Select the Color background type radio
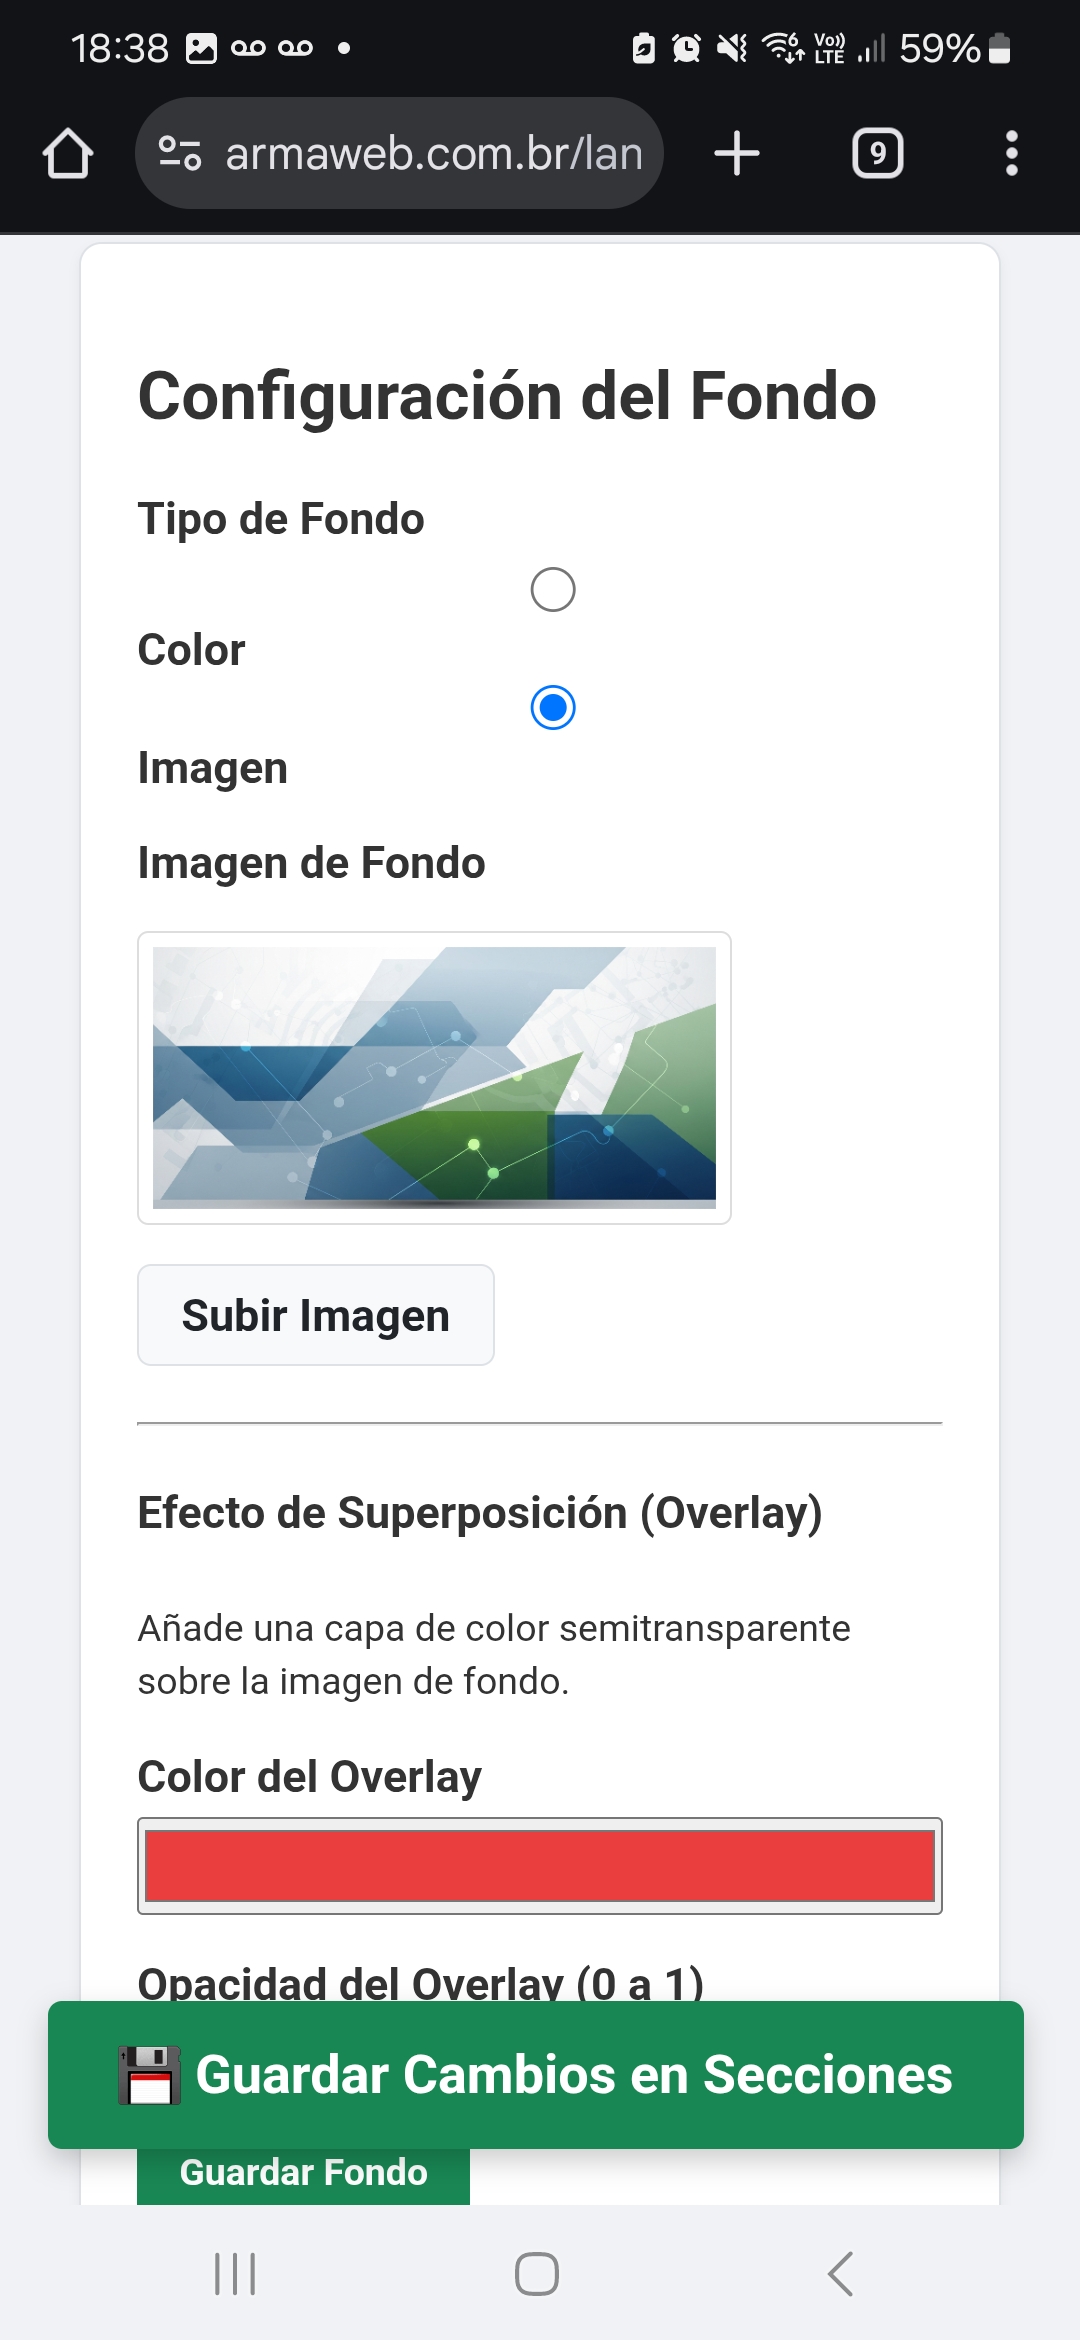 [x=553, y=590]
